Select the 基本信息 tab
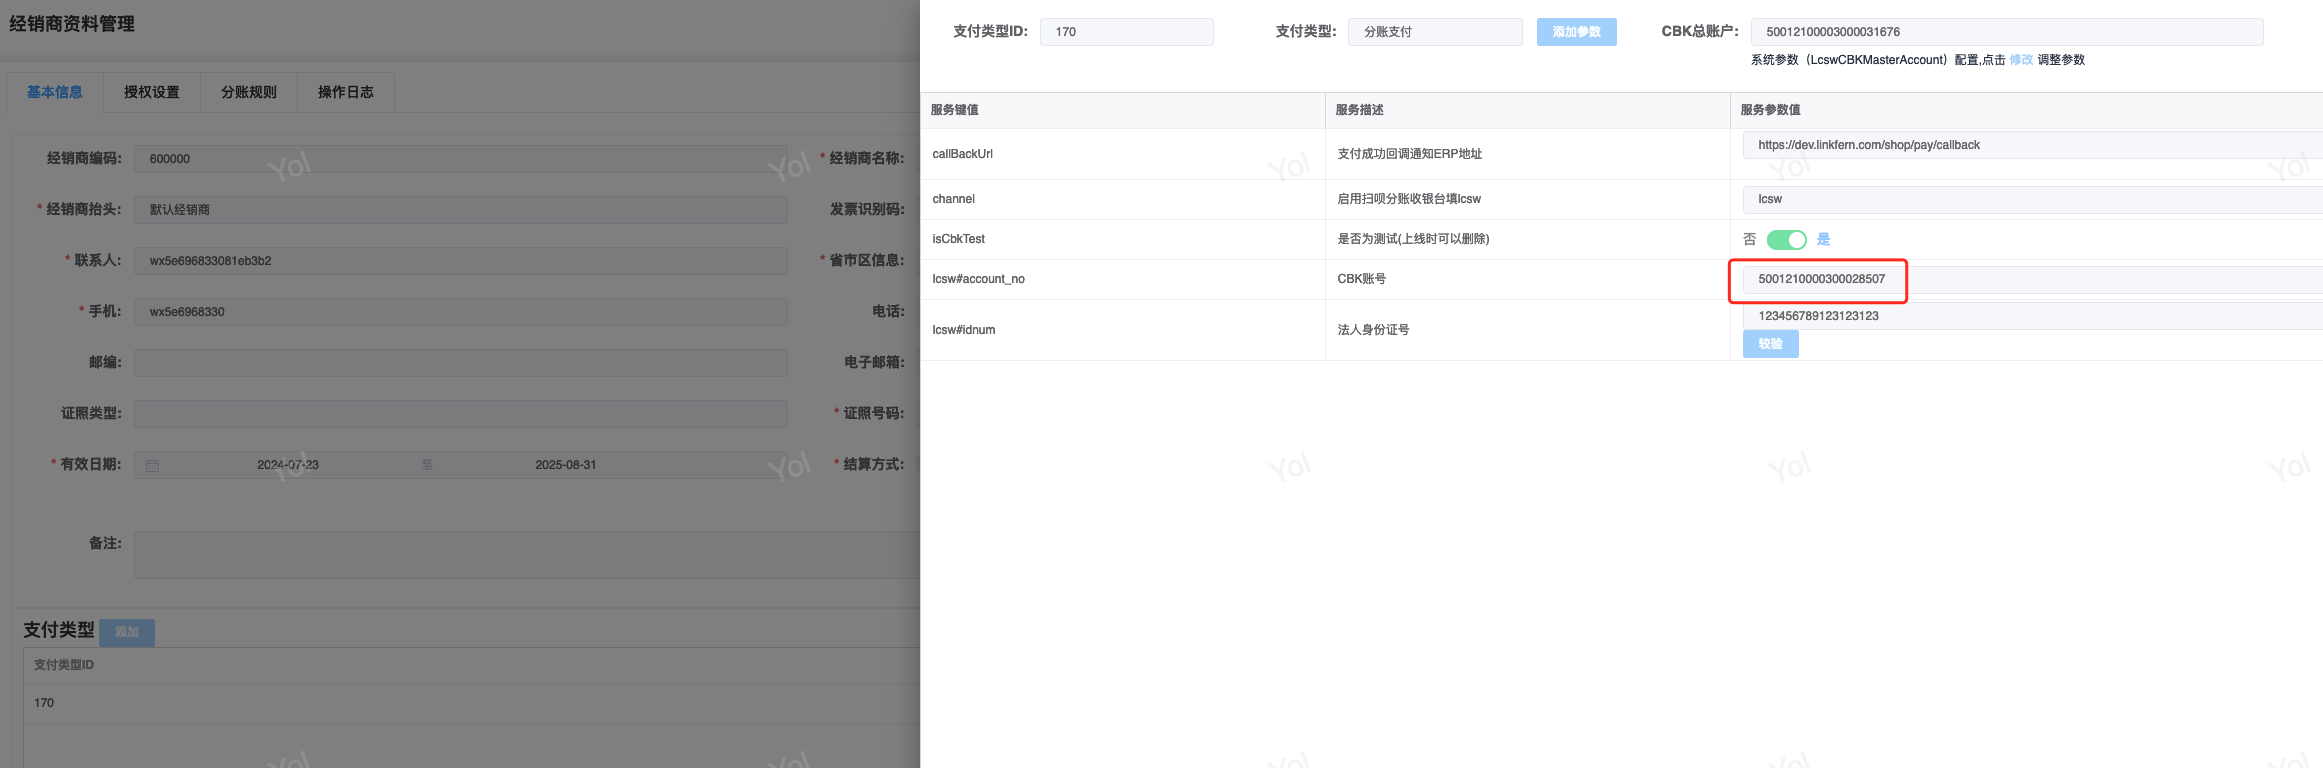Screen dimensions: 2323x768 pyautogui.click(x=55, y=92)
